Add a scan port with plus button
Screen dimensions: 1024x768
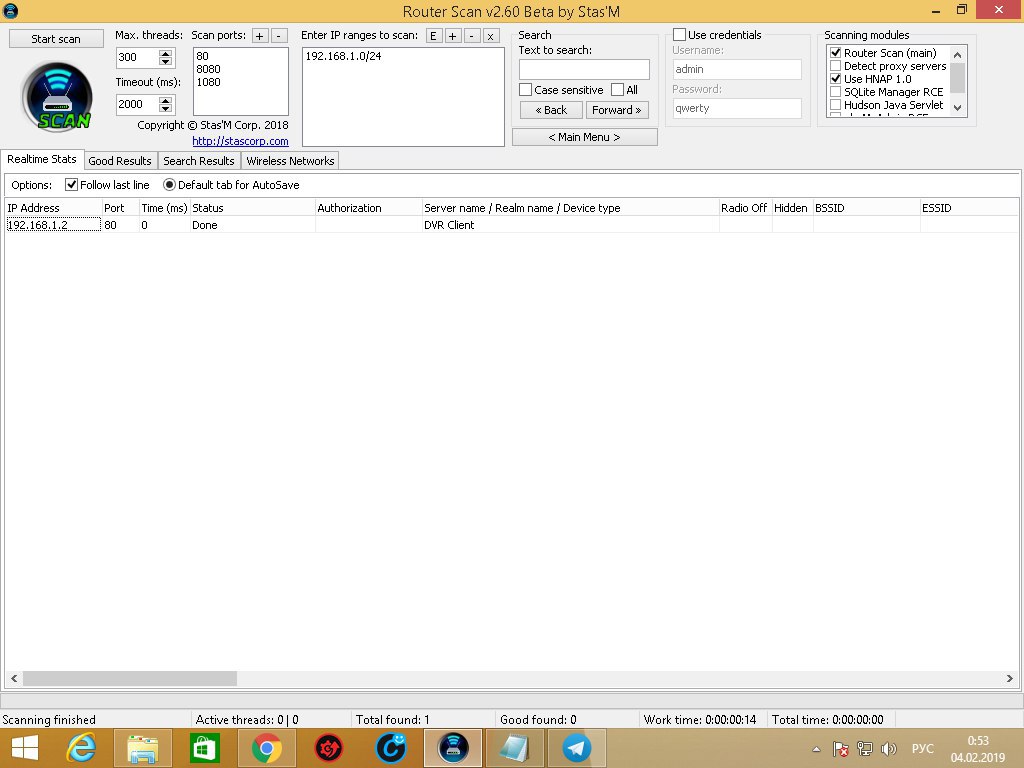click(260, 36)
